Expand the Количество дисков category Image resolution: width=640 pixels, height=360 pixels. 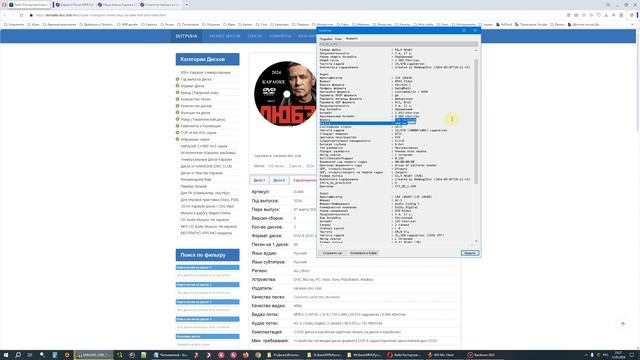point(178,106)
